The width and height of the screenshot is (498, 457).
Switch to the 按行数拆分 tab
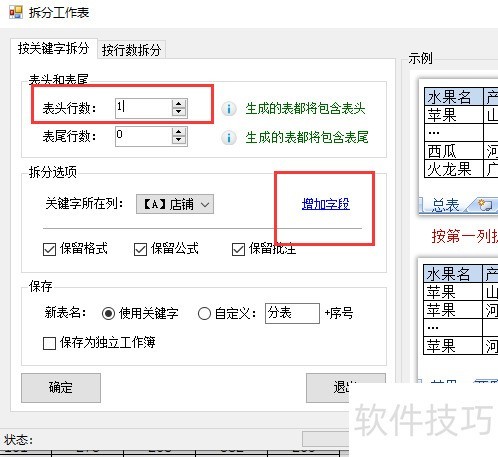(x=131, y=50)
